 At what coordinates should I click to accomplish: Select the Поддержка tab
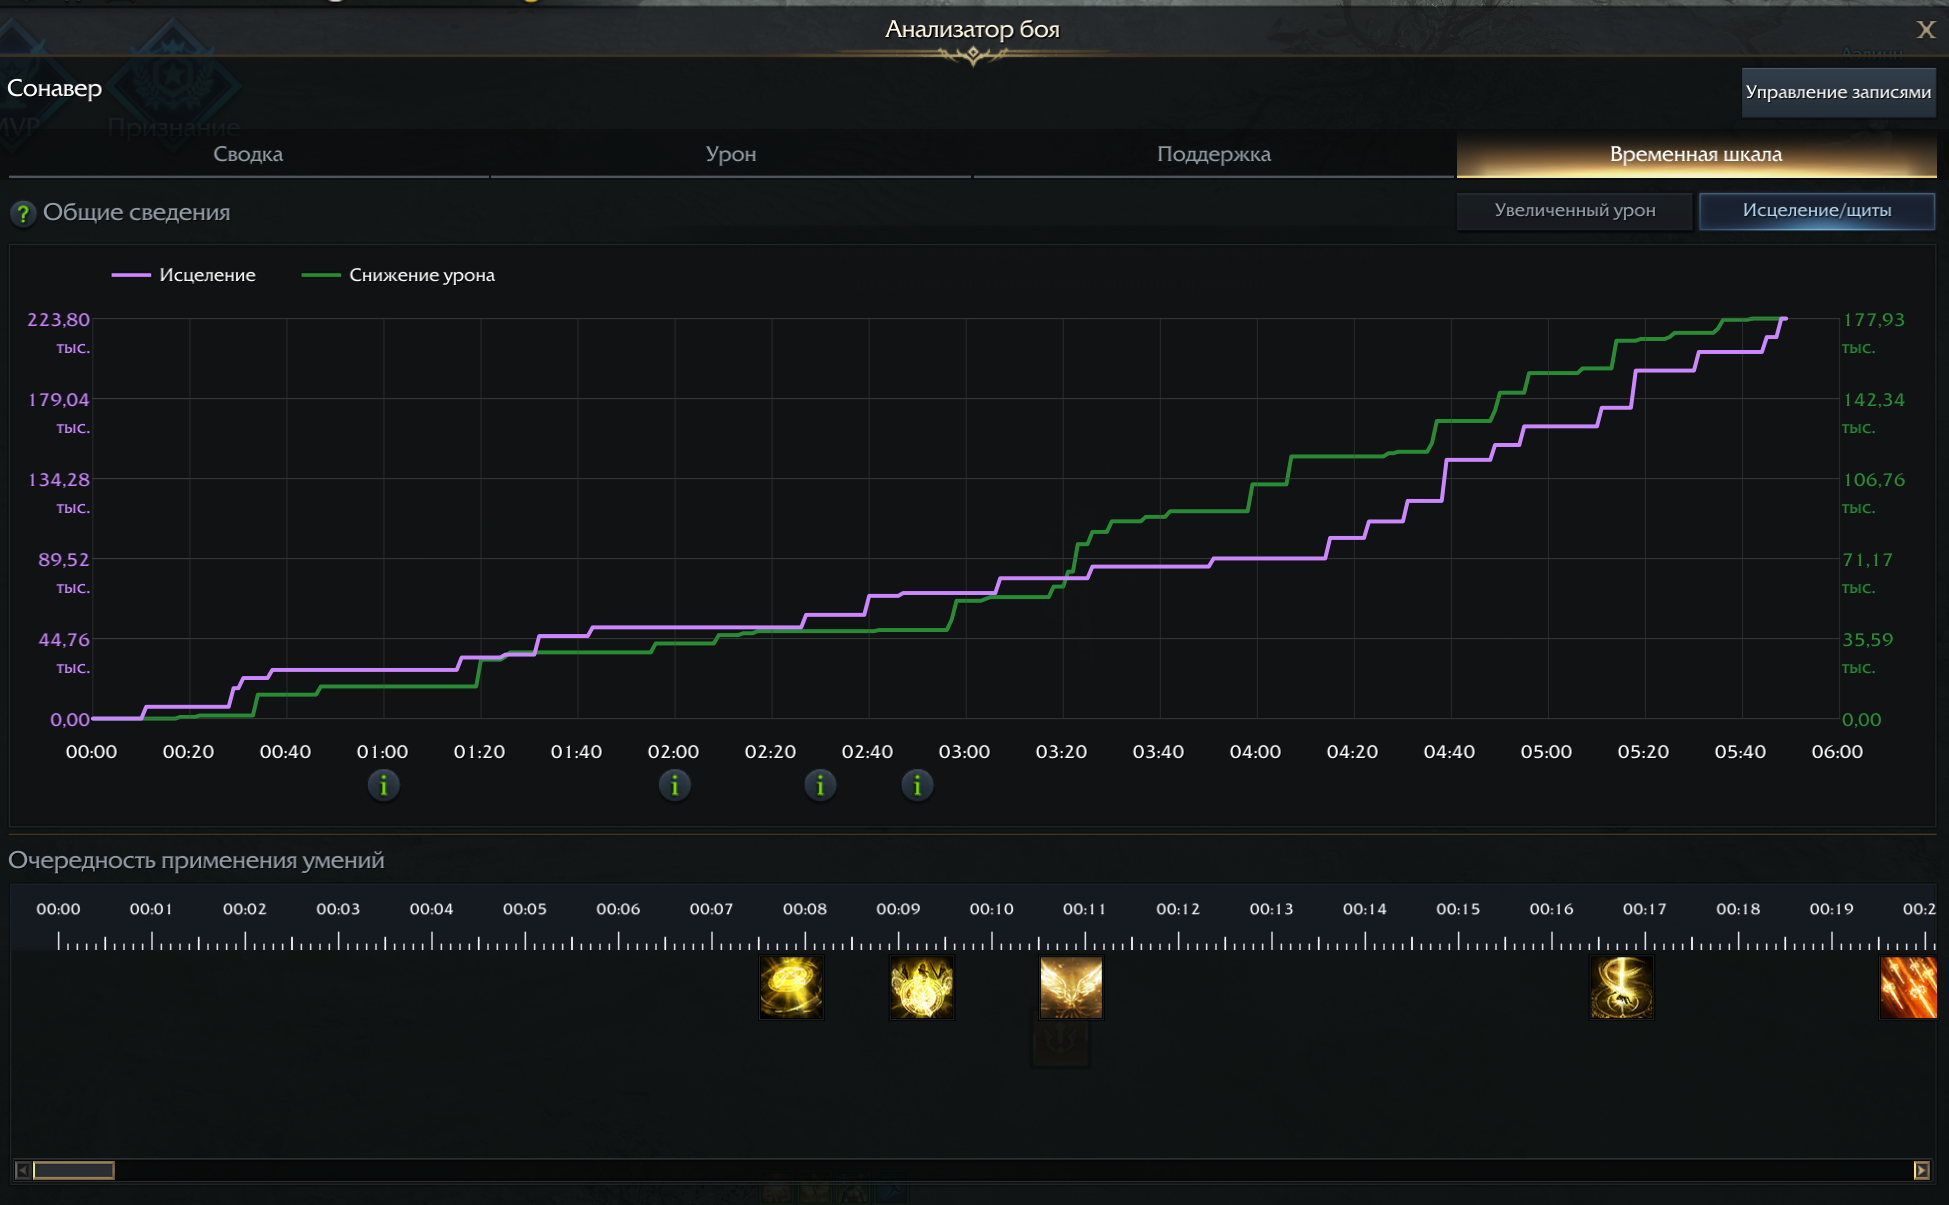point(1213,154)
